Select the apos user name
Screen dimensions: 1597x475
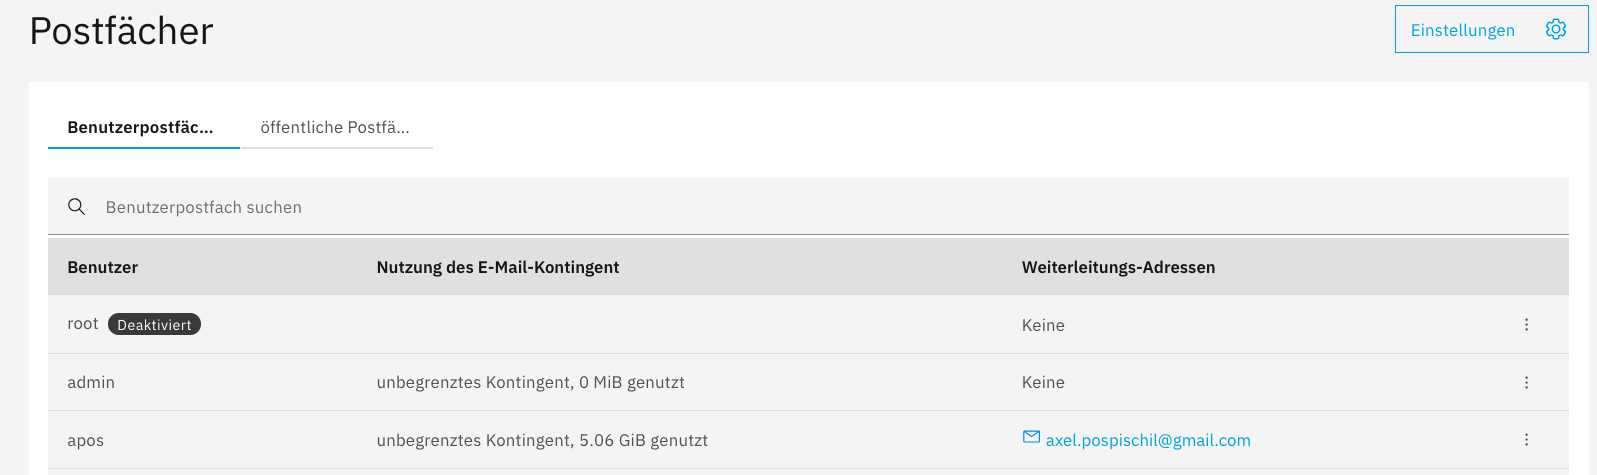[x=86, y=441]
